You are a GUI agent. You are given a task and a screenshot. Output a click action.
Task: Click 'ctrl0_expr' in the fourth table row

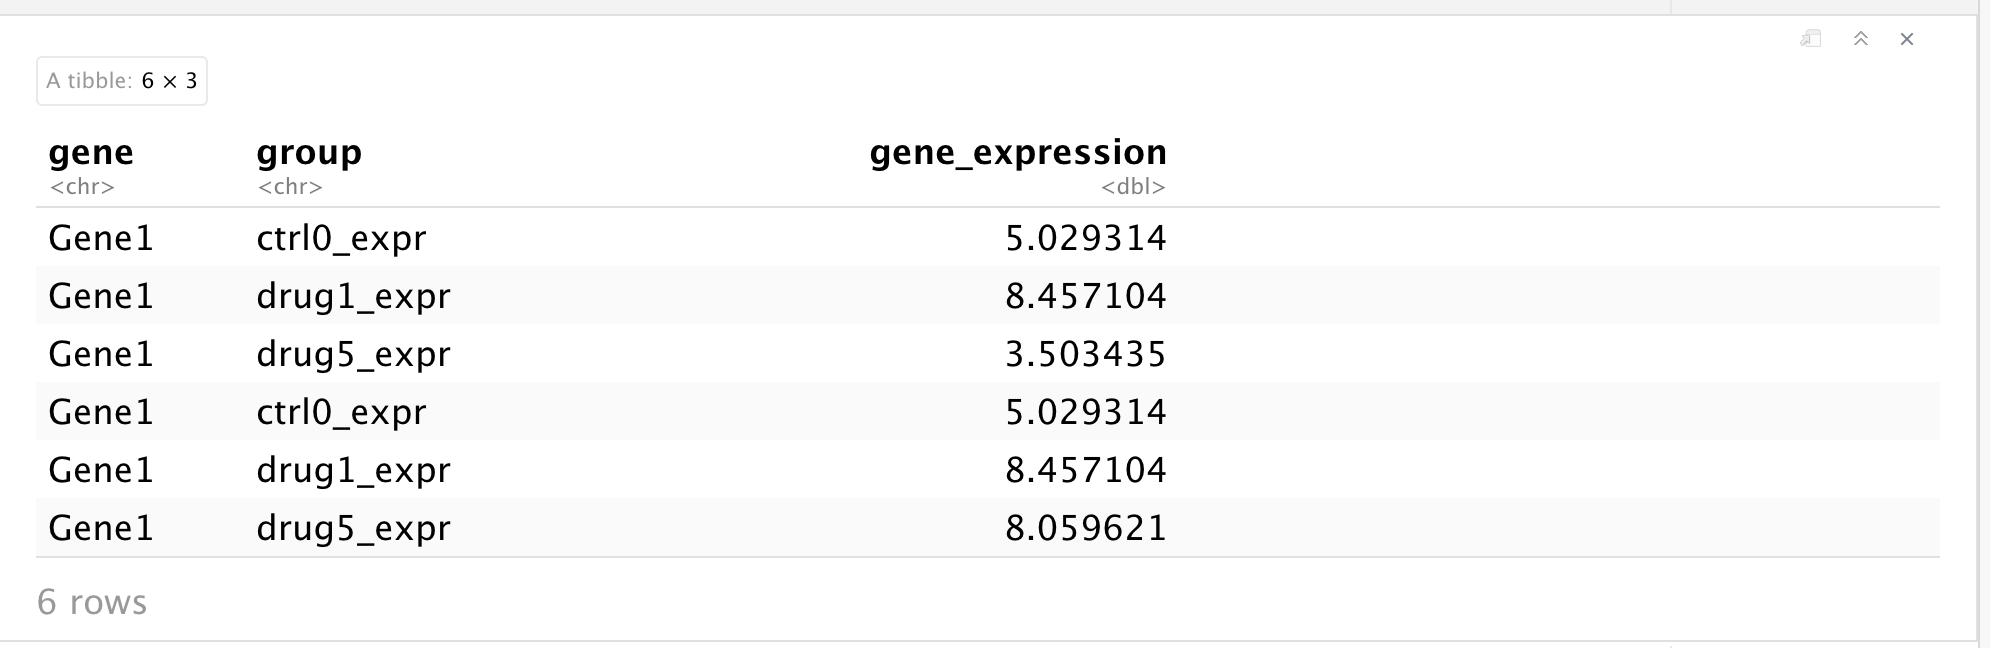point(341,412)
